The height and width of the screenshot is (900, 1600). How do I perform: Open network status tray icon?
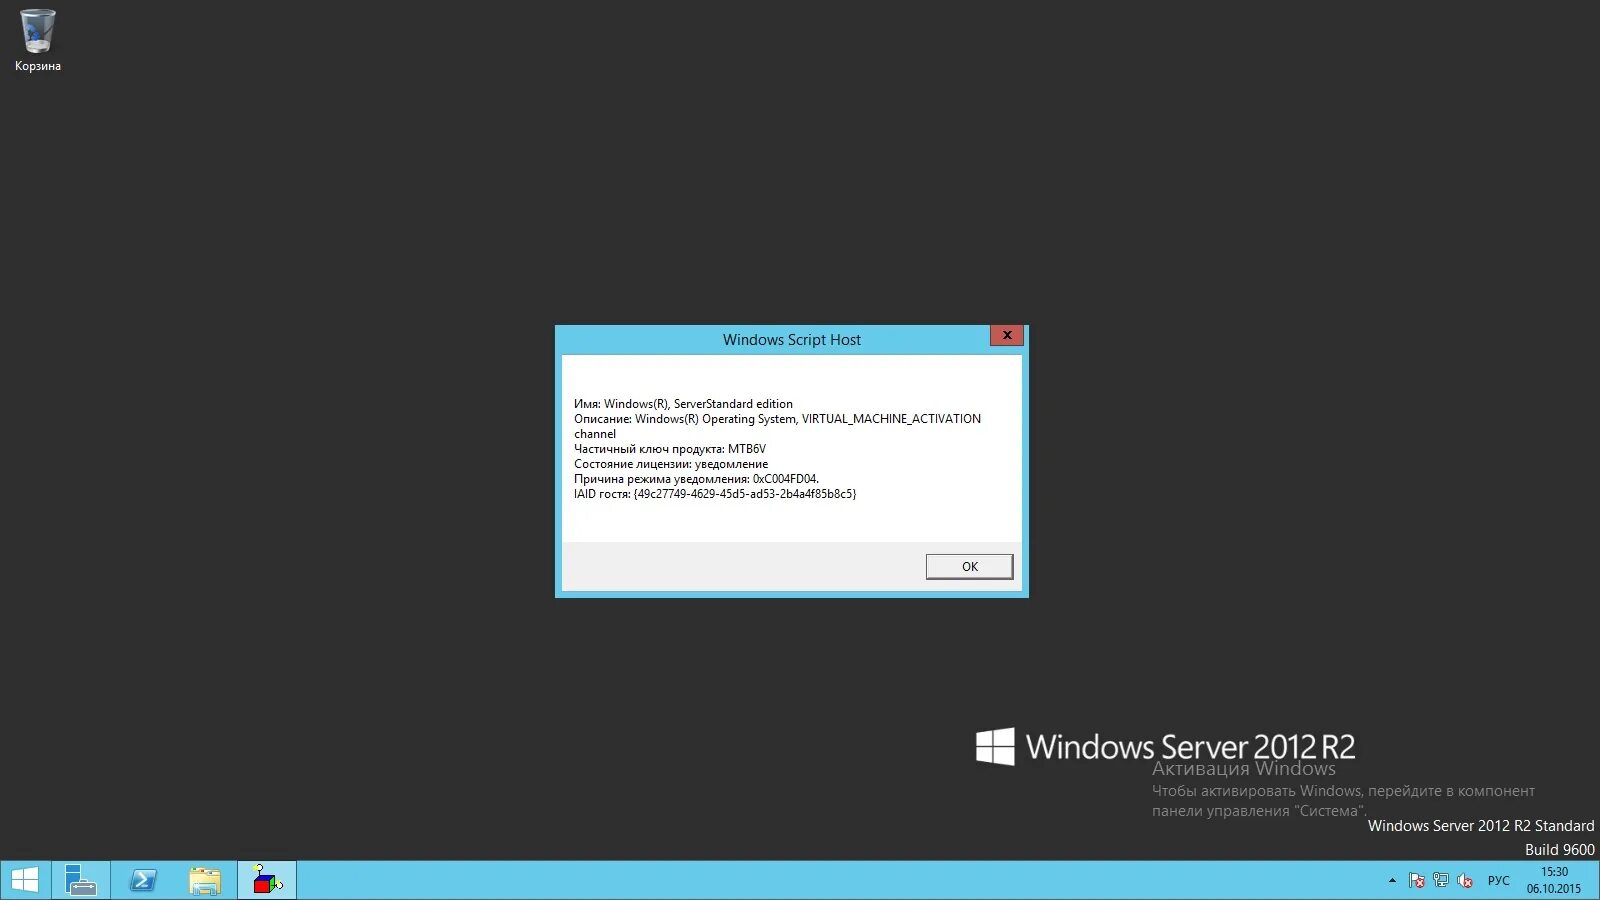(1440, 881)
